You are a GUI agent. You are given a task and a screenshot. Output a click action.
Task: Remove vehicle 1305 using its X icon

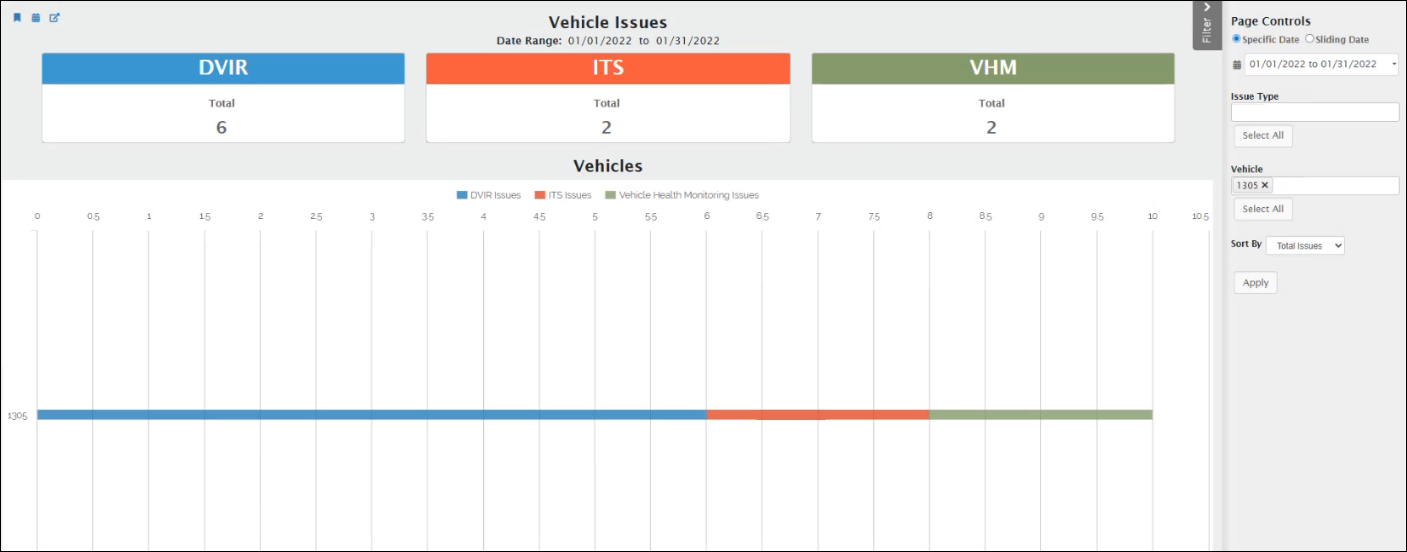(x=1265, y=185)
